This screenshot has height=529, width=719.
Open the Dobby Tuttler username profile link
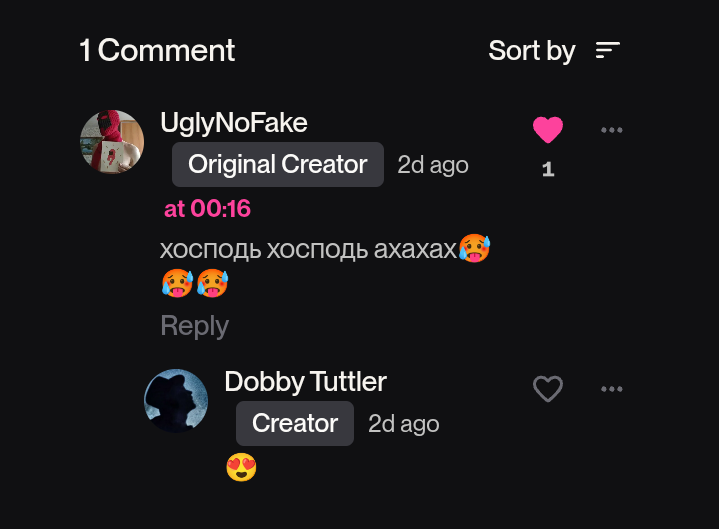click(x=305, y=381)
